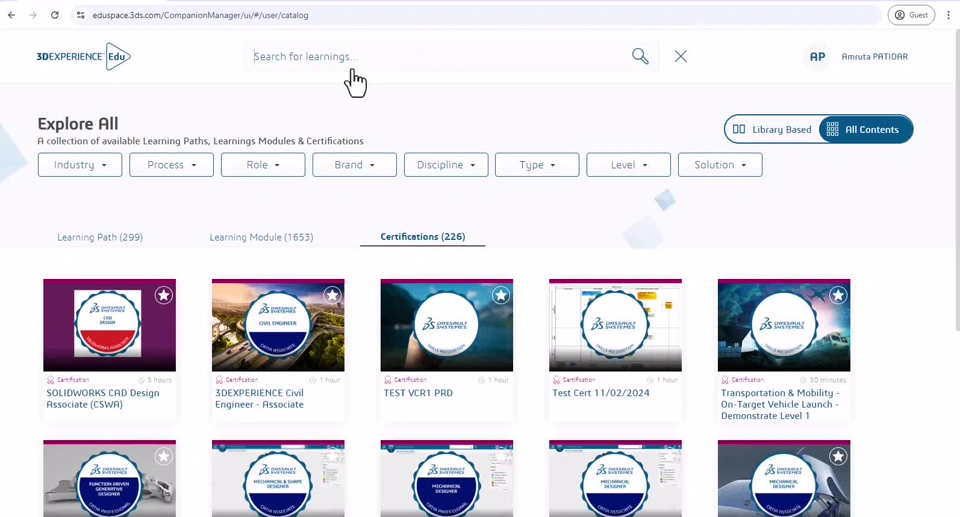The image size is (960, 517).
Task: Reload the page with refresh icon
Action: click(x=54, y=15)
